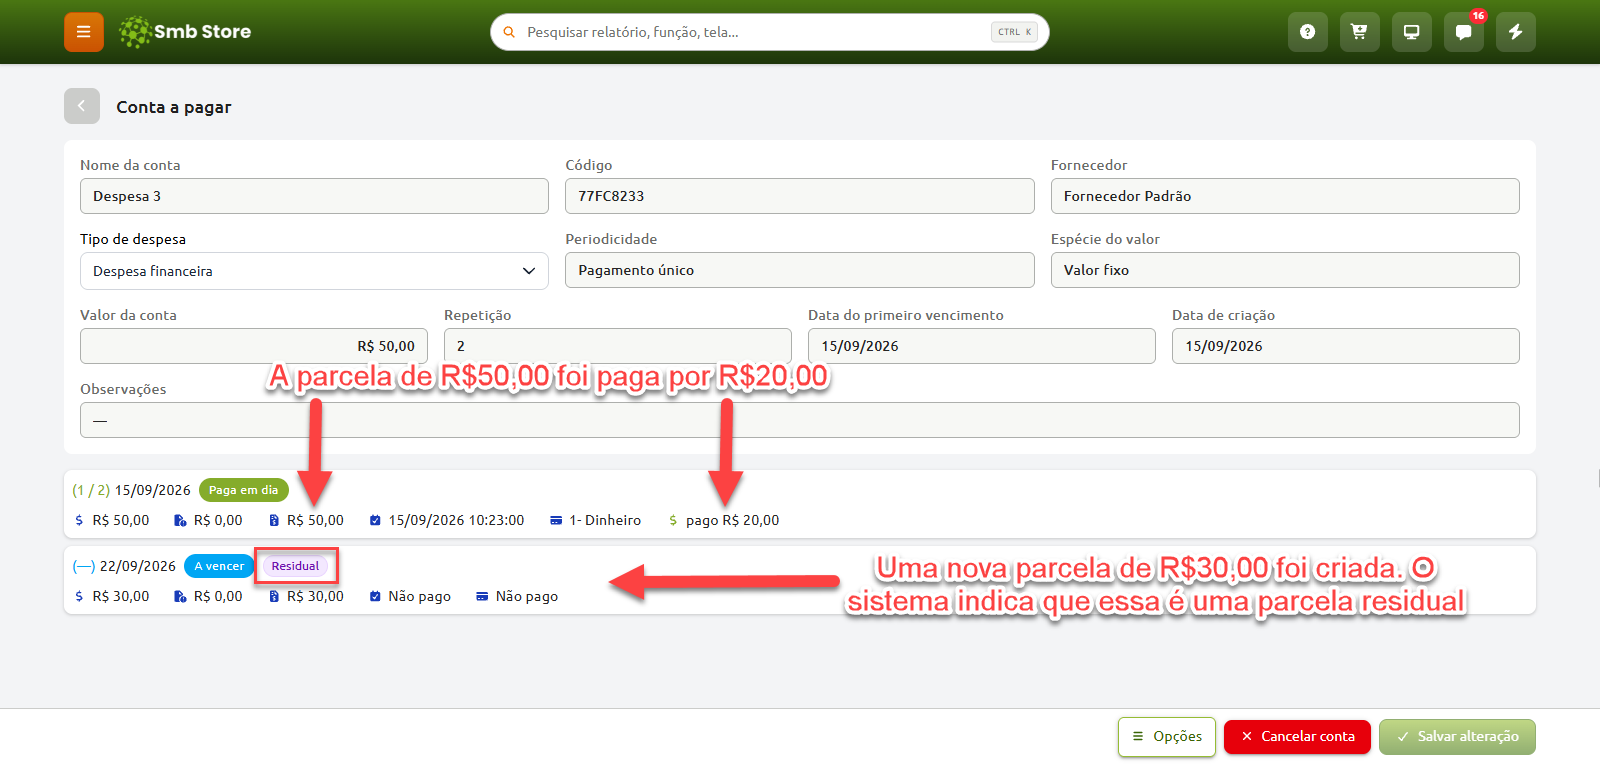
Task: Click the Paga em dia status badge
Action: 244,490
